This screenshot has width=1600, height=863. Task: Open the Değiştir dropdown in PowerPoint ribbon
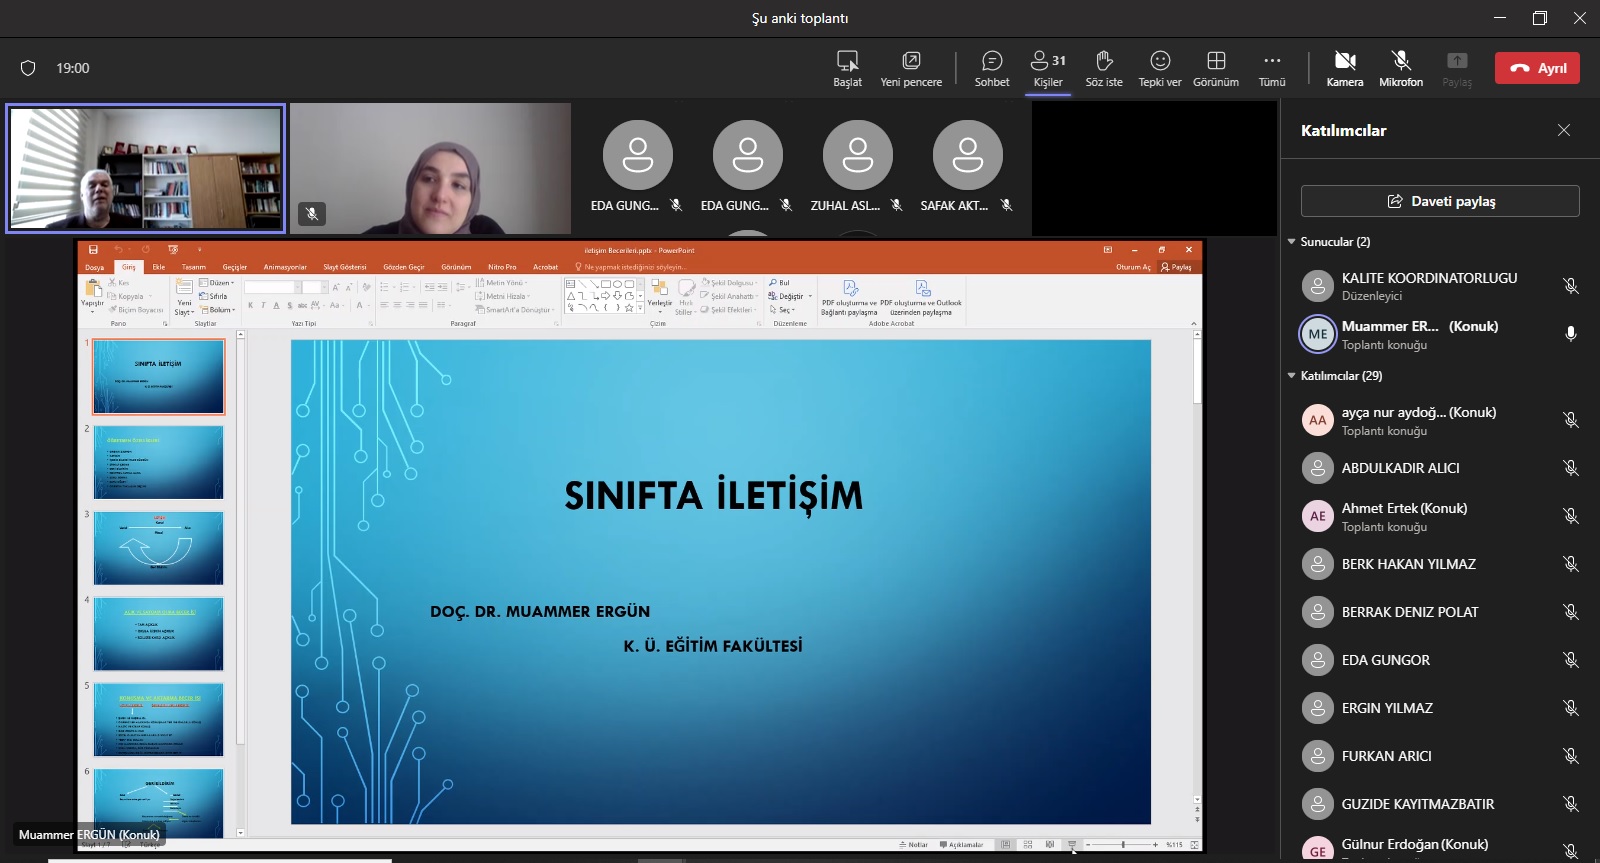pyautogui.click(x=790, y=296)
